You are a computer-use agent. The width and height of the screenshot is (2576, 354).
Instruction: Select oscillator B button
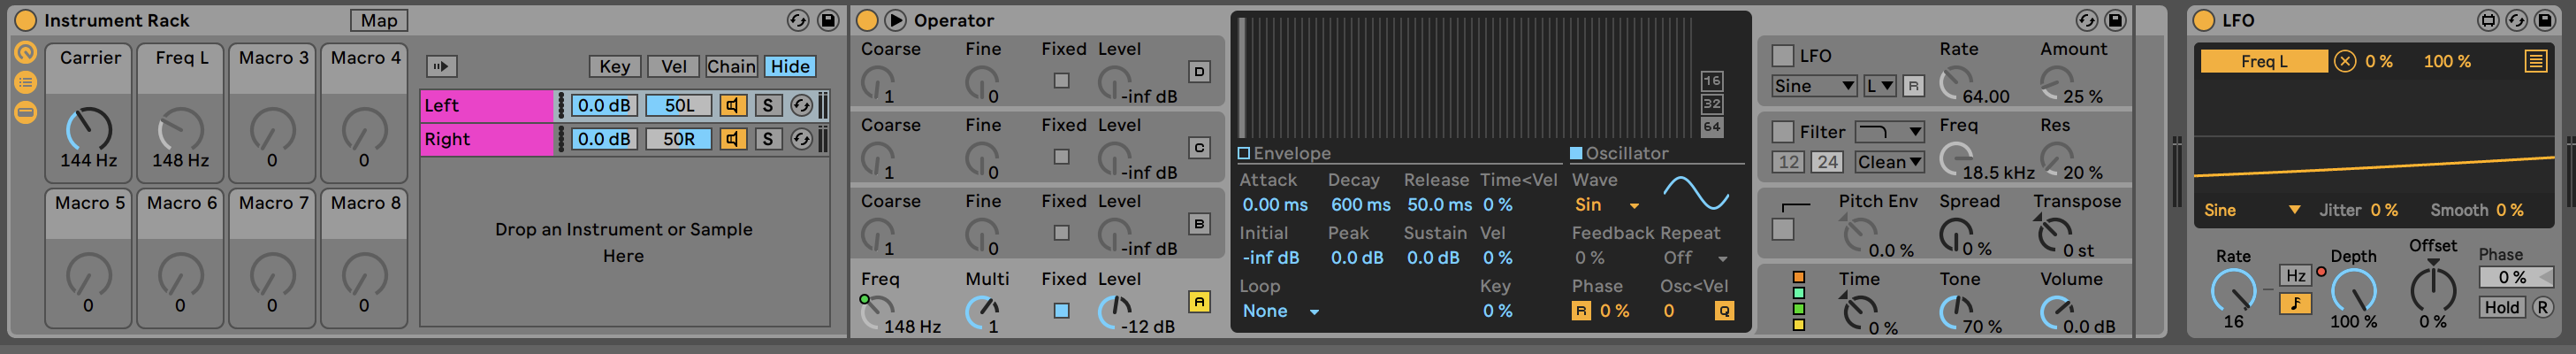click(x=1199, y=224)
